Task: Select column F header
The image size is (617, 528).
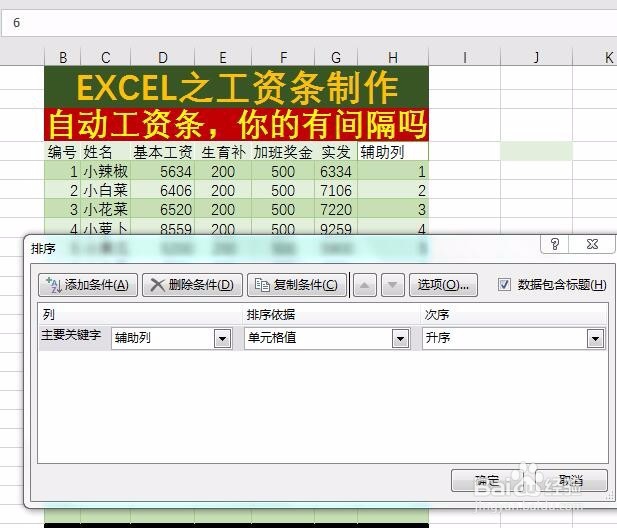Action: pos(283,57)
